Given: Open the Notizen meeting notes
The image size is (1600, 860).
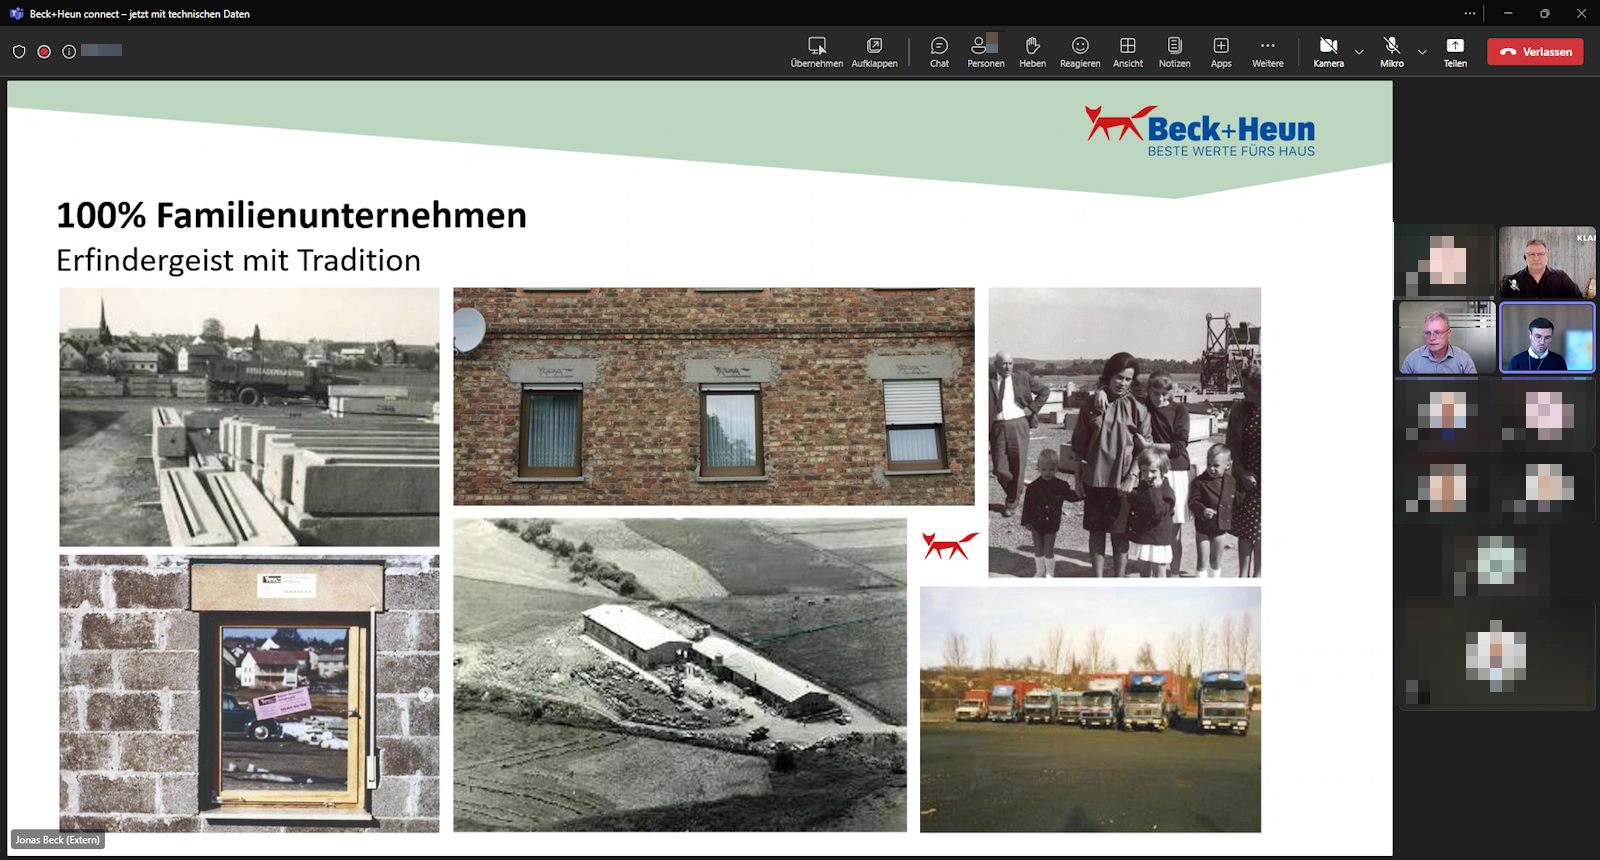Looking at the screenshot, I should [1174, 52].
